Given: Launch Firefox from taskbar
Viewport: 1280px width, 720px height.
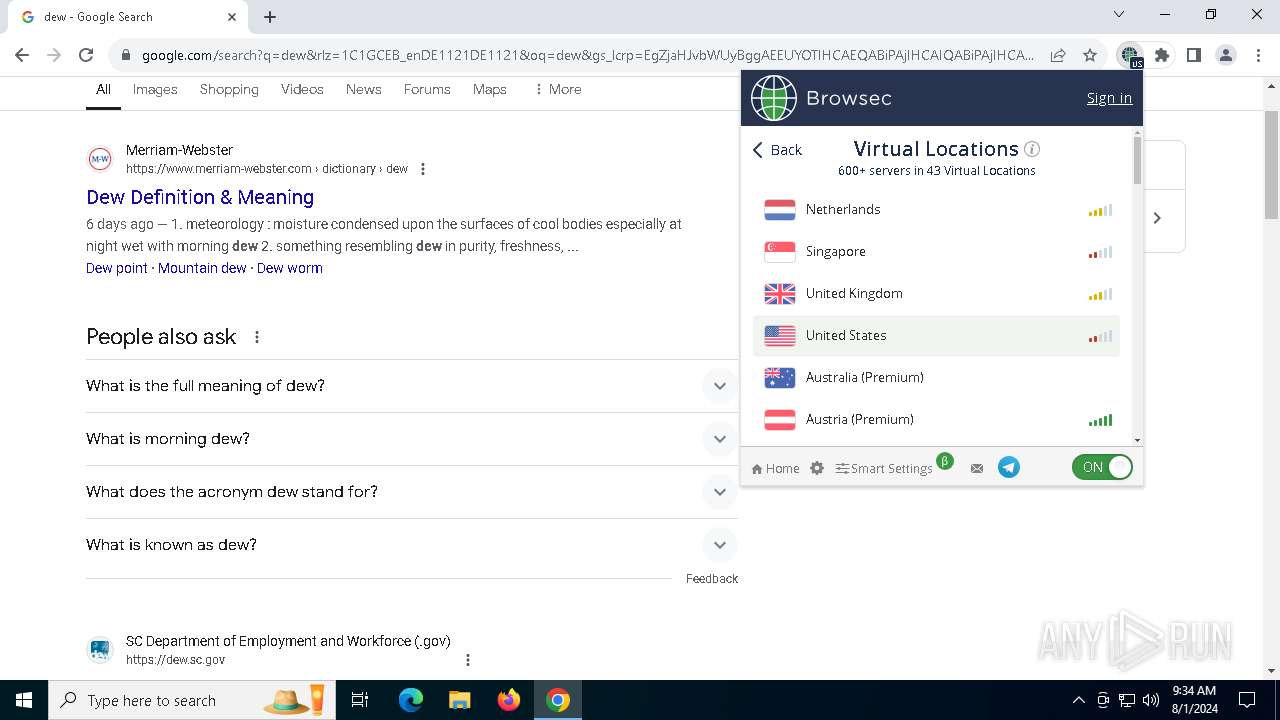Looking at the screenshot, I should point(509,700).
